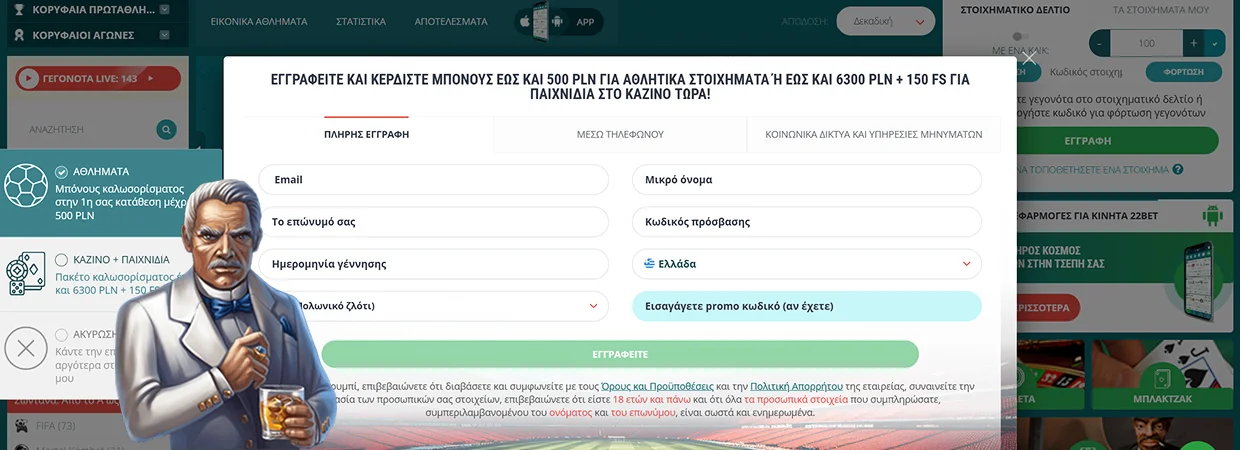This screenshot has height=450, width=1240.
Task: Toggle the one-click bet switch
Action: pos(1018,36)
